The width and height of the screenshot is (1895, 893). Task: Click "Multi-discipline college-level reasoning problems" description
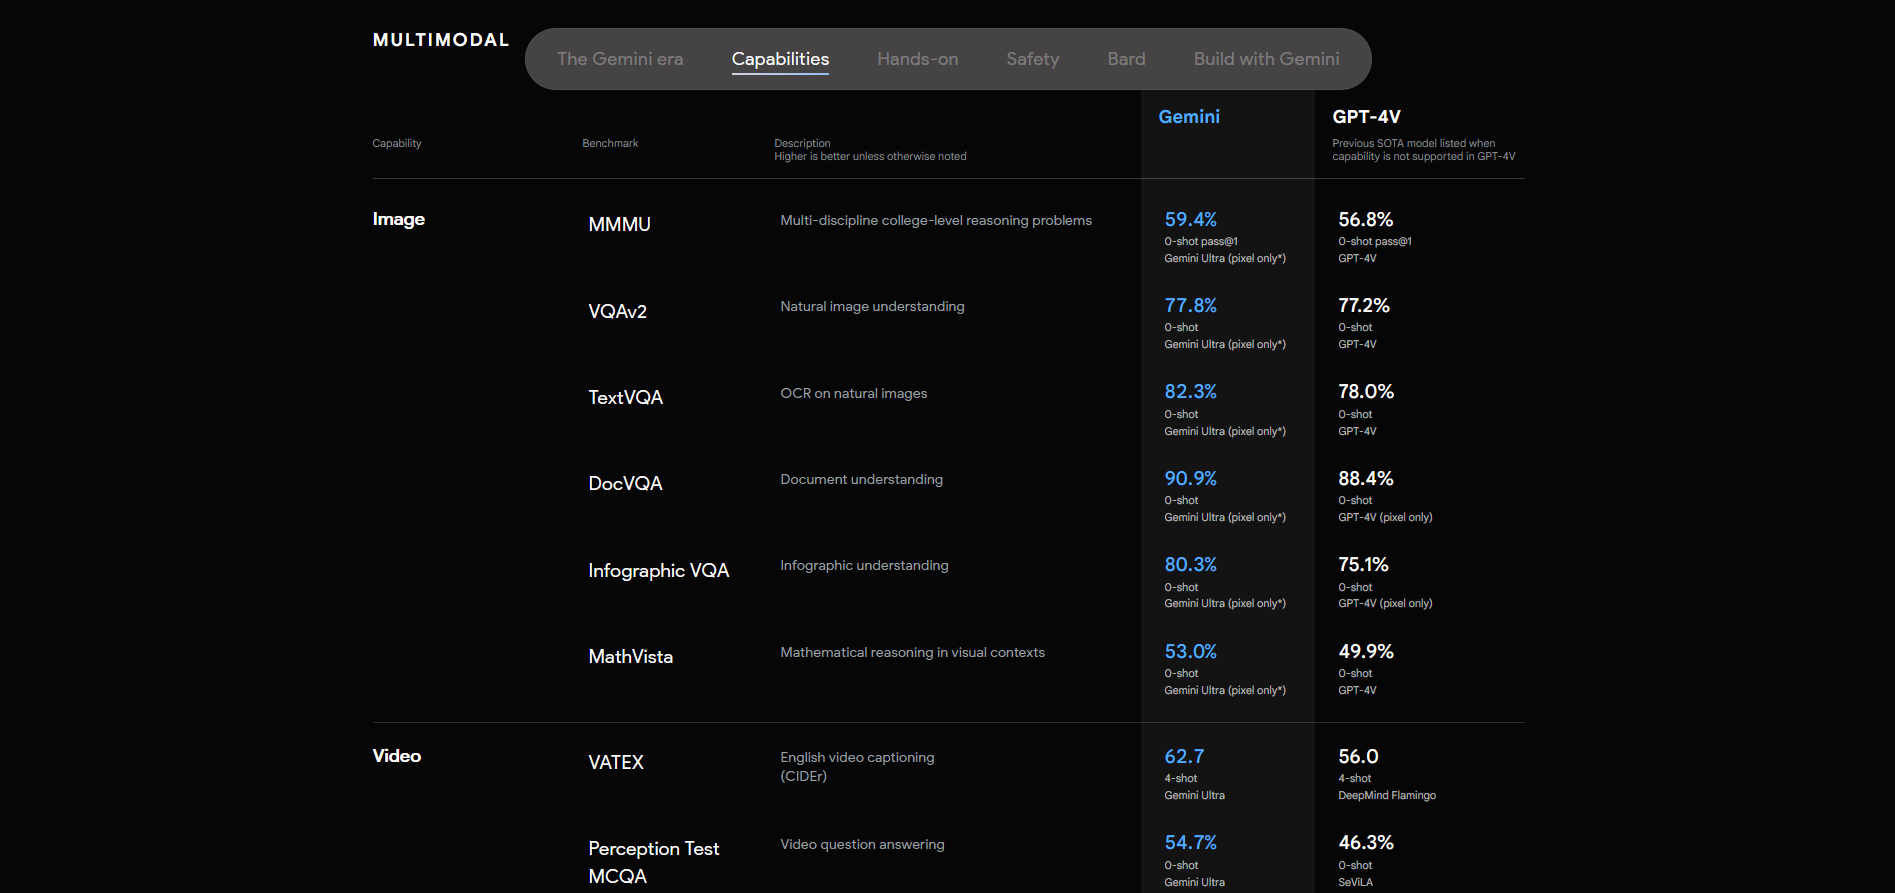pyautogui.click(x=936, y=220)
